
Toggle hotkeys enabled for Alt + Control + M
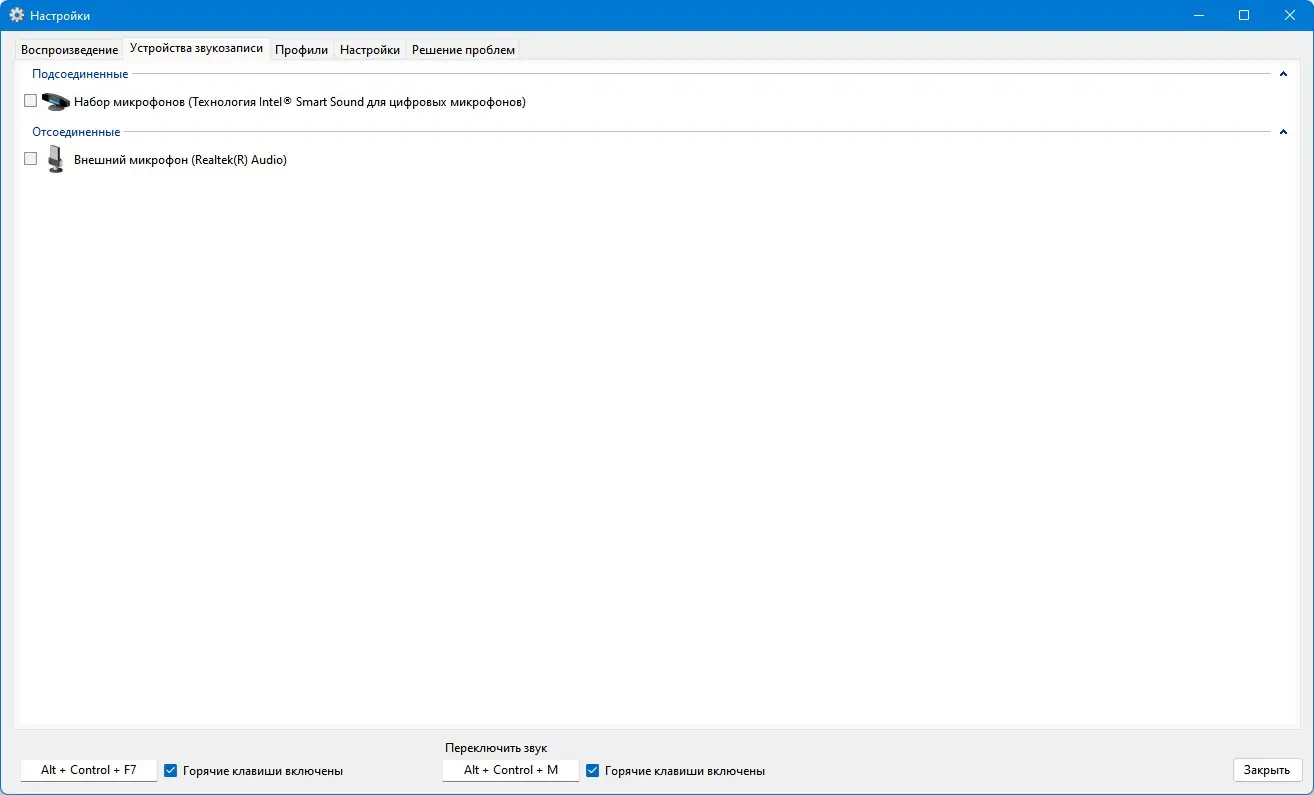pyautogui.click(x=593, y=771)
